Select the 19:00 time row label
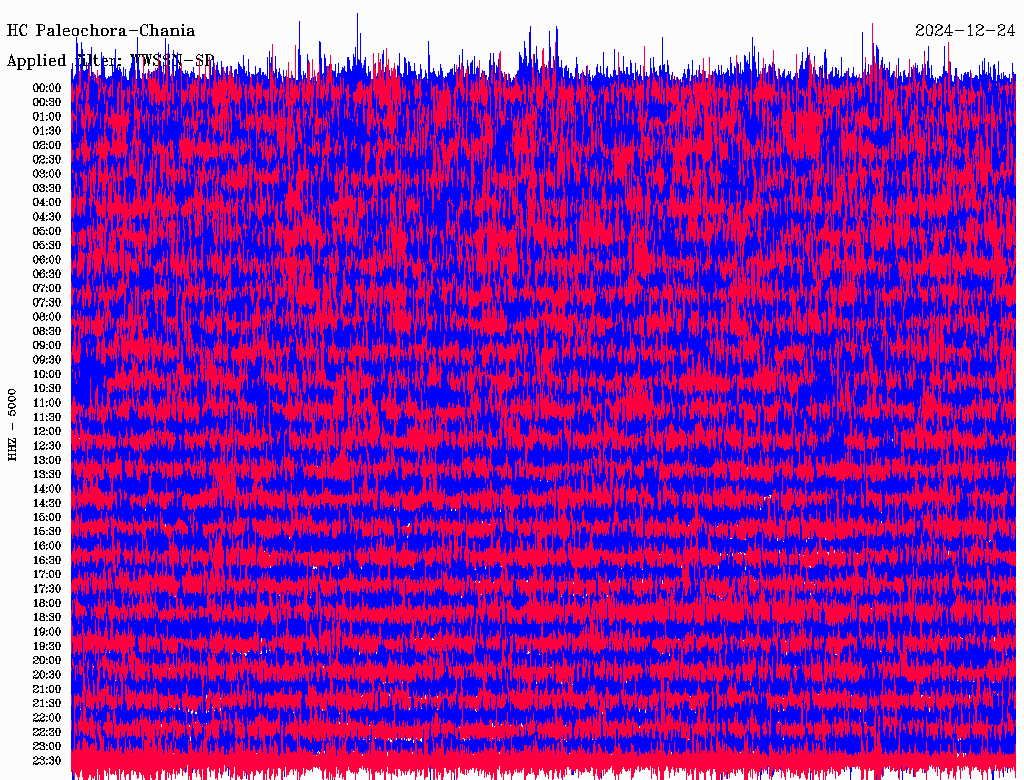 point(47,632)
